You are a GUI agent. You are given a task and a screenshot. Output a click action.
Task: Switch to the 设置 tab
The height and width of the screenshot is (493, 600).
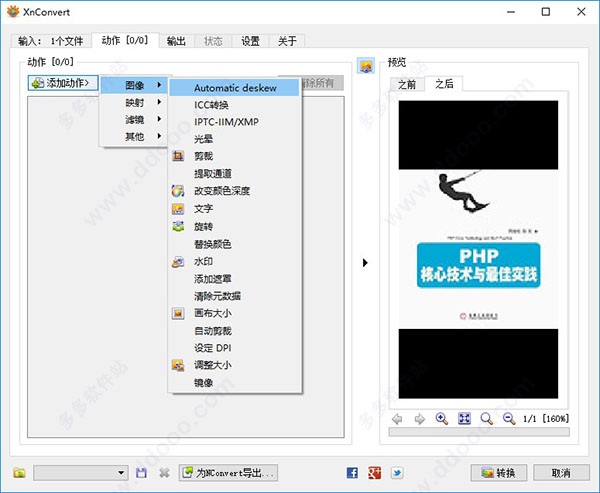250,41
